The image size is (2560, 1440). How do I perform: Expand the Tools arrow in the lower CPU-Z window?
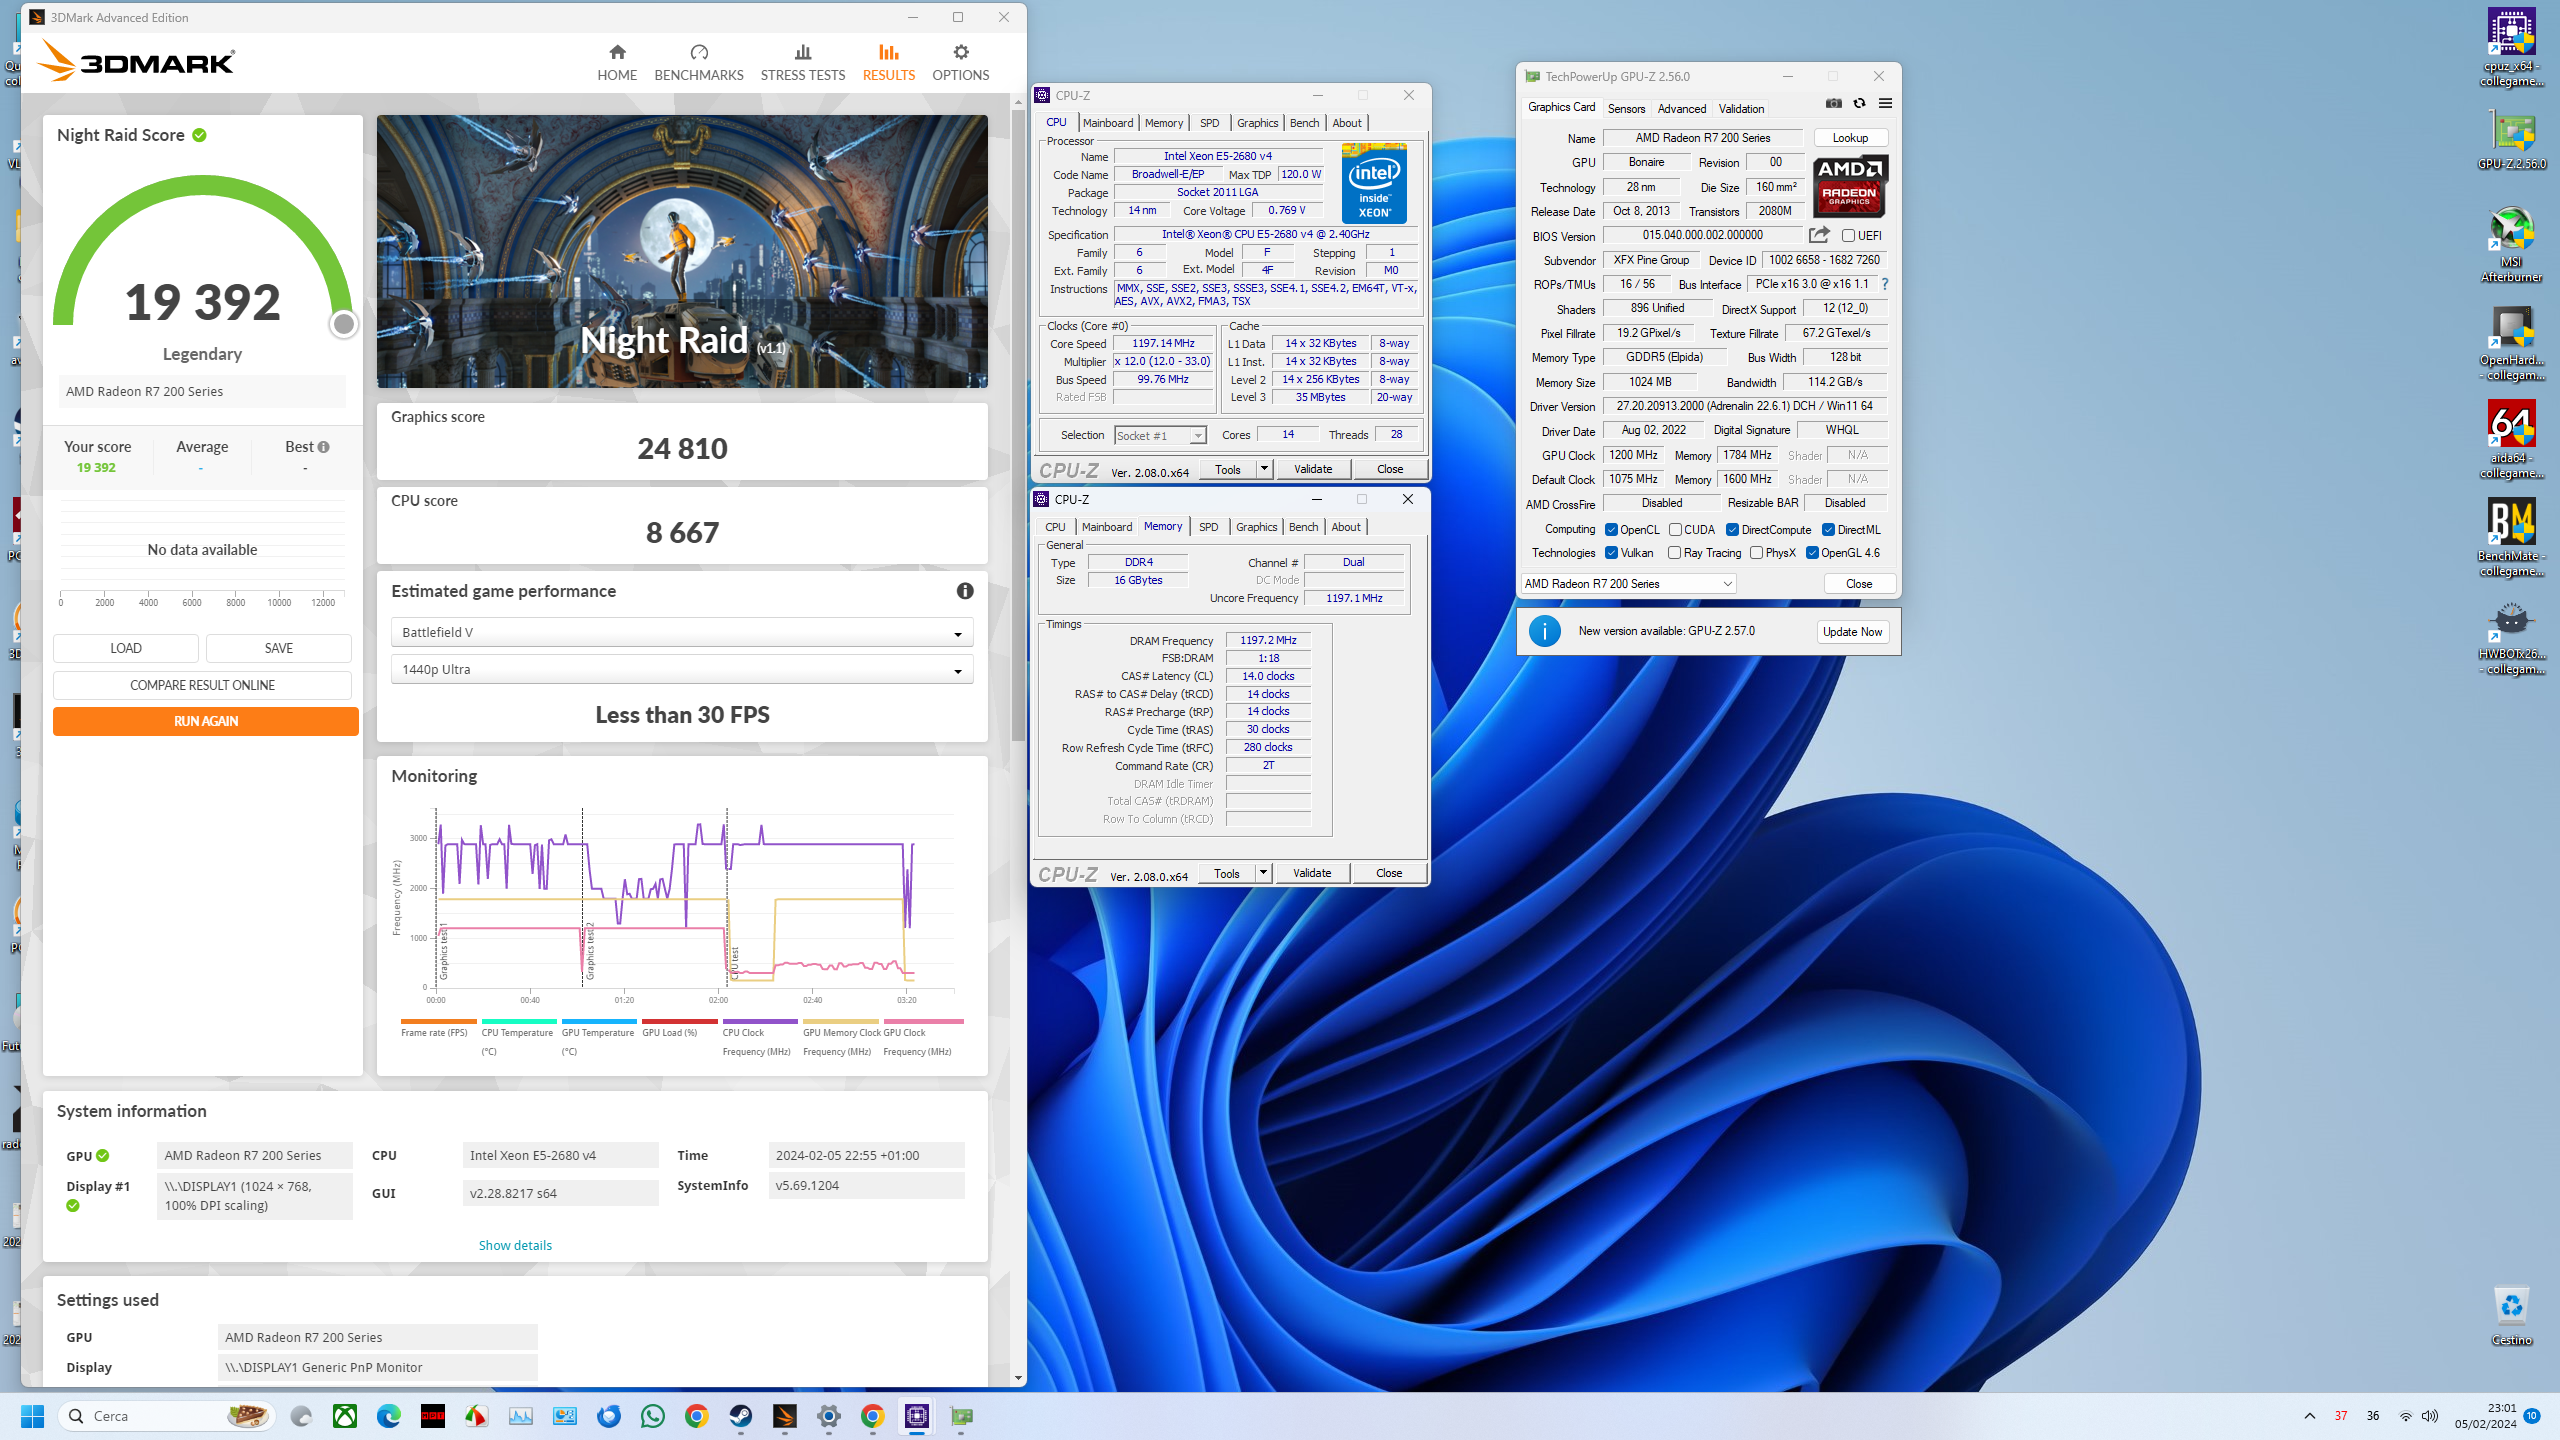pyautogui.click(x=1263, y=873)
